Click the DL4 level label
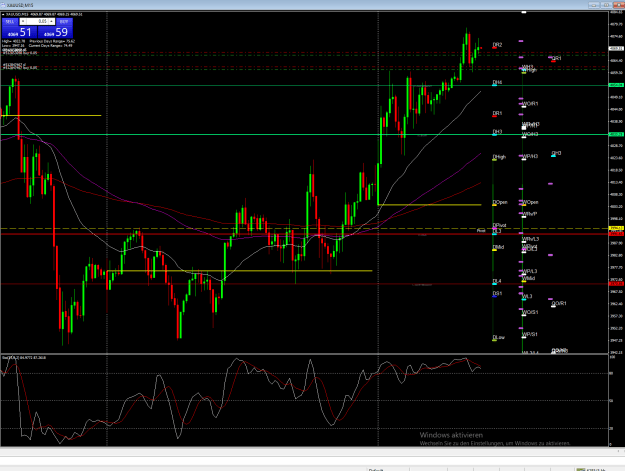The image size is (625, 471). click(497, 281)
